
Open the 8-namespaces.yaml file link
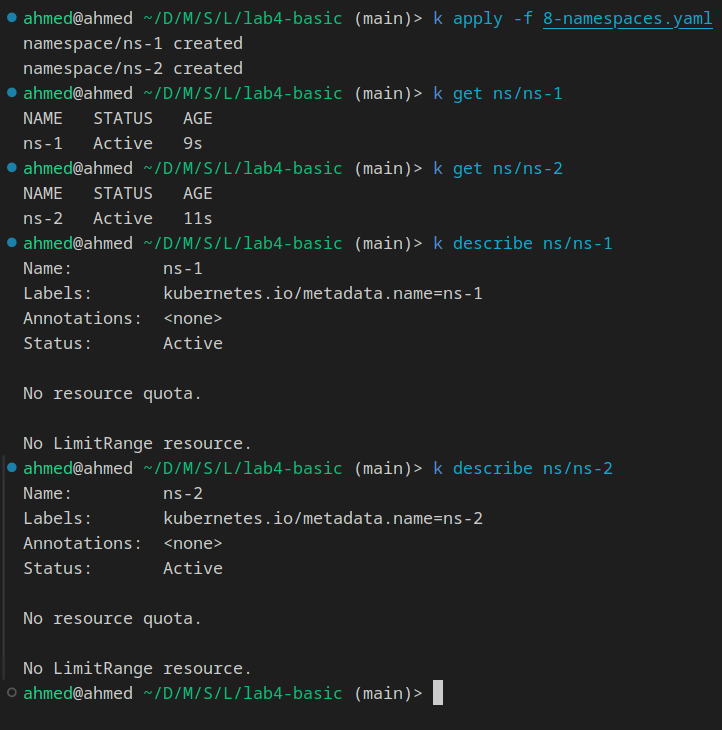click(628, 19)
